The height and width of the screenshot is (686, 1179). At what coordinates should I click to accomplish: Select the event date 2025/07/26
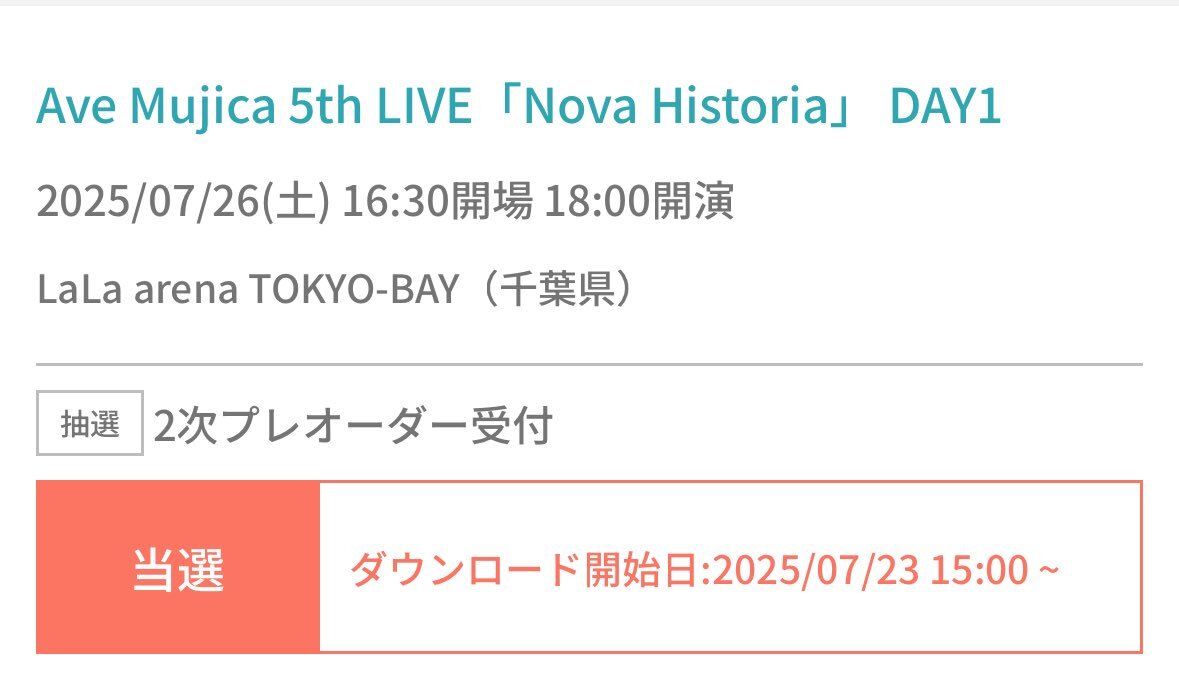pyautogui.click(x=148, y=201)
